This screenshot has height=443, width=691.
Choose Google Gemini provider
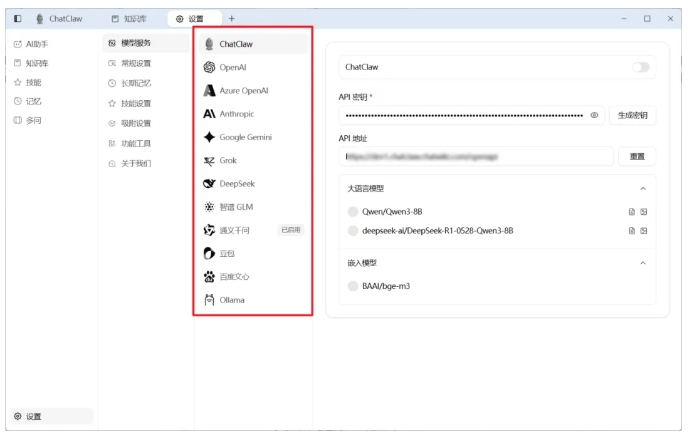(251, 136)
